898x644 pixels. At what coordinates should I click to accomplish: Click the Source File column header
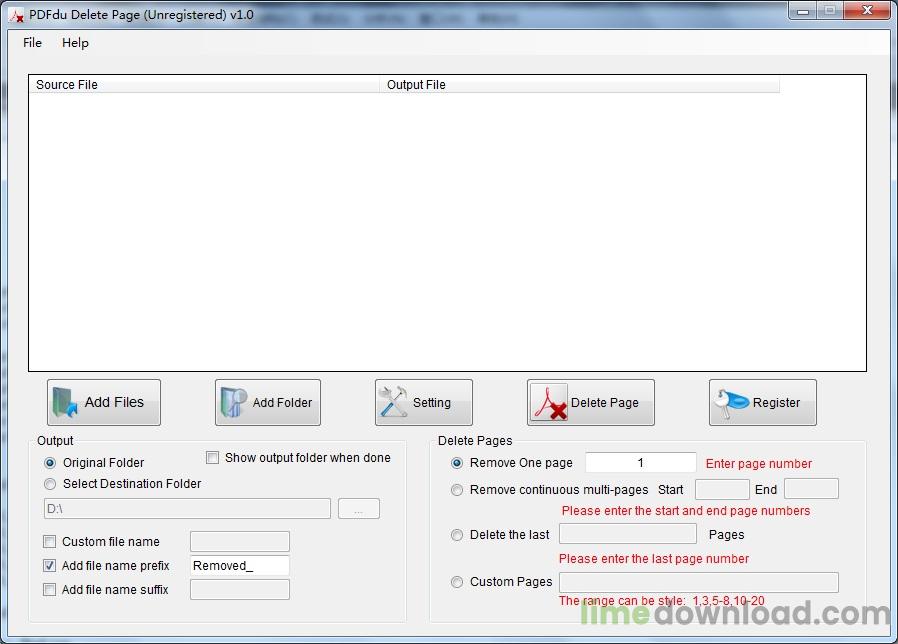(x=204, y=85)
